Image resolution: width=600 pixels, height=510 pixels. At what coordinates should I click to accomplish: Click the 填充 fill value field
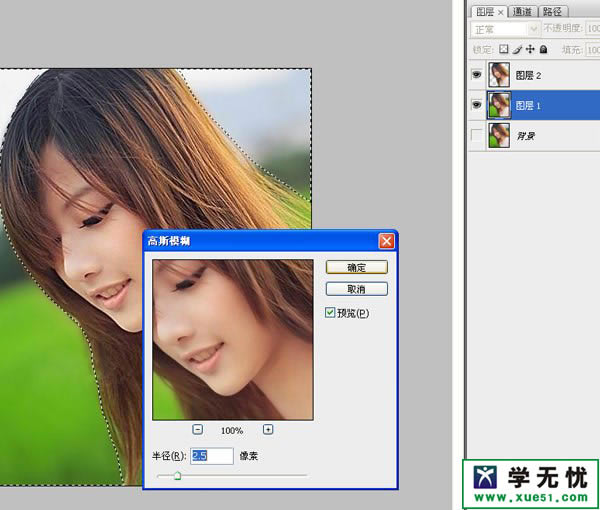pos(593,50)
